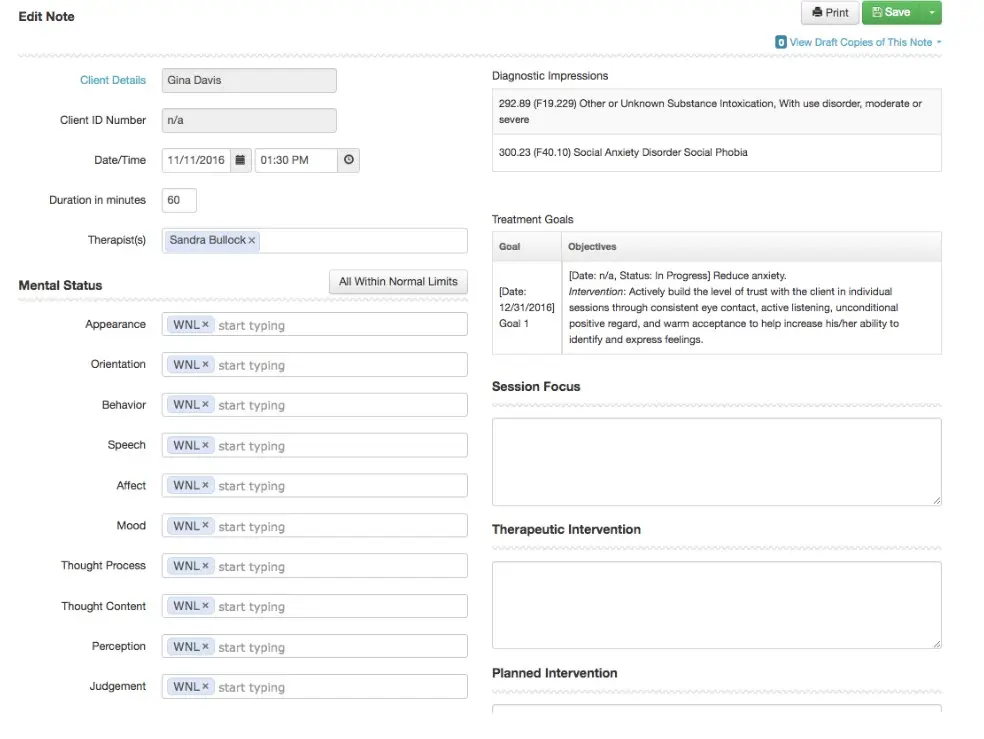Click the Duration in minutes field
The image size is (984, 739).
point(178,200)
